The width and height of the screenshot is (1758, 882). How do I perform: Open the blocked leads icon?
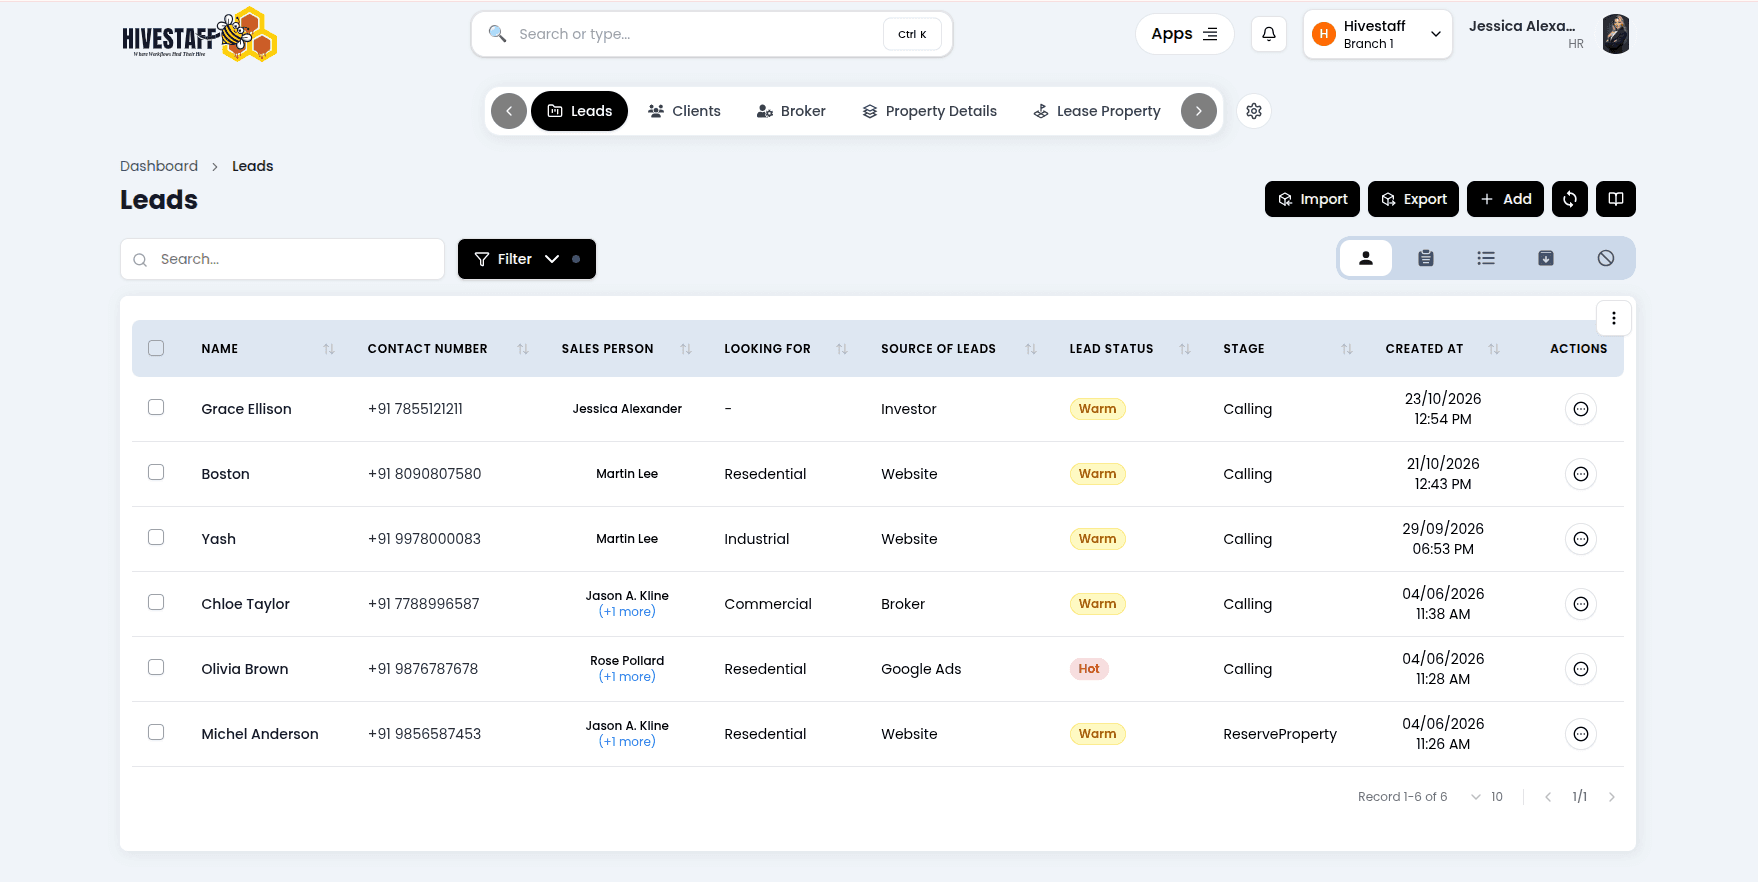[1606, 258]
